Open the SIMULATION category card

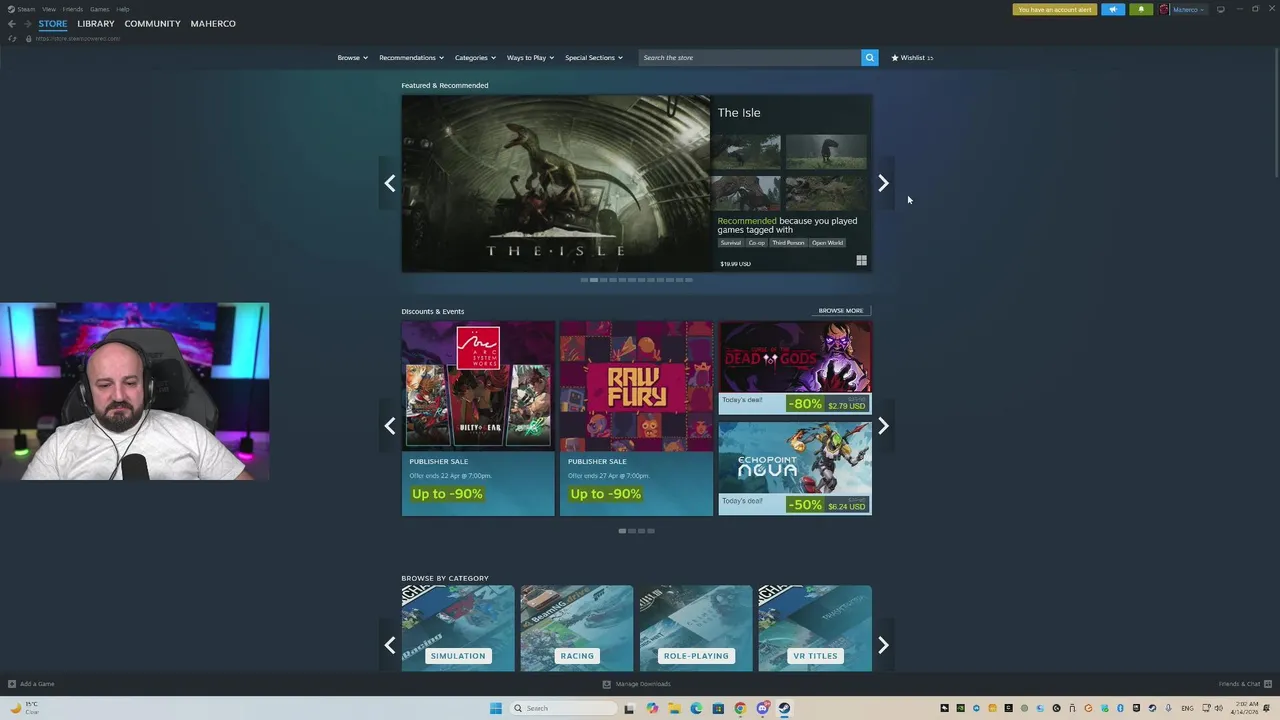point(458,628)
